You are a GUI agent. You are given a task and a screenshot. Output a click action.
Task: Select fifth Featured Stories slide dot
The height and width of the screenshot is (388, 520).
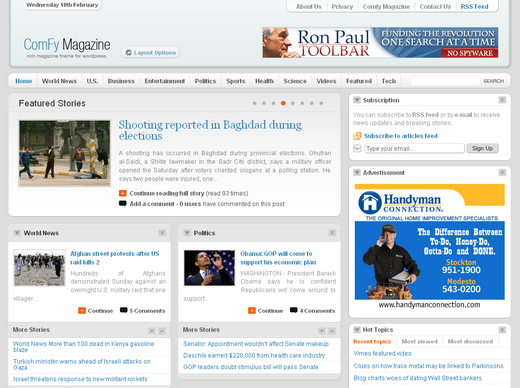pyautogui.click(x=293, y=103)
